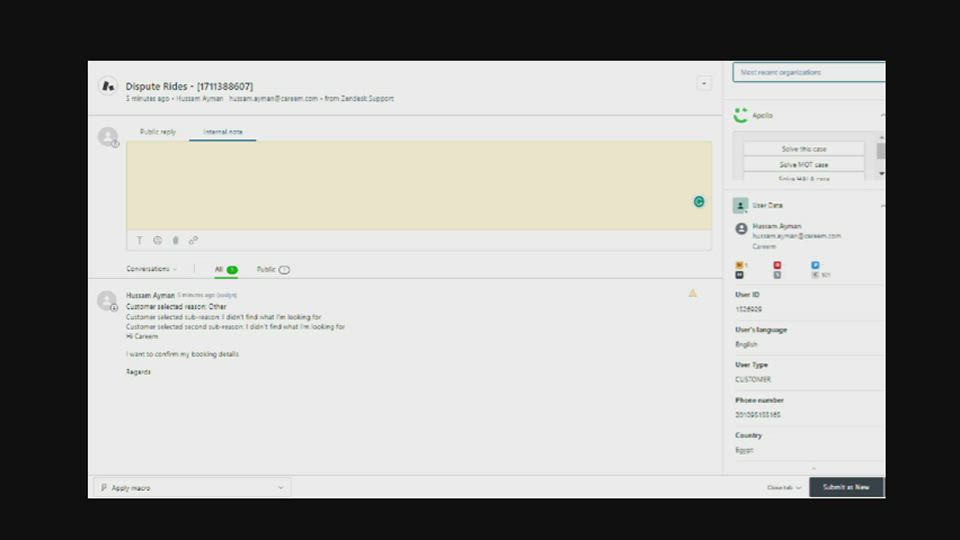Click the User ID value
960x540 pixels.
(748, 309)
